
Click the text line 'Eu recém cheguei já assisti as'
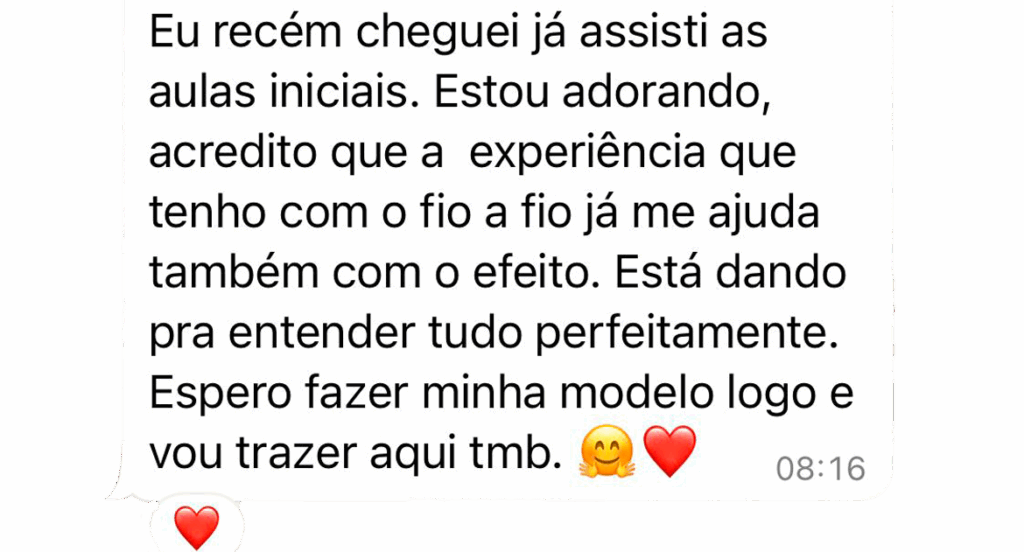458,32
